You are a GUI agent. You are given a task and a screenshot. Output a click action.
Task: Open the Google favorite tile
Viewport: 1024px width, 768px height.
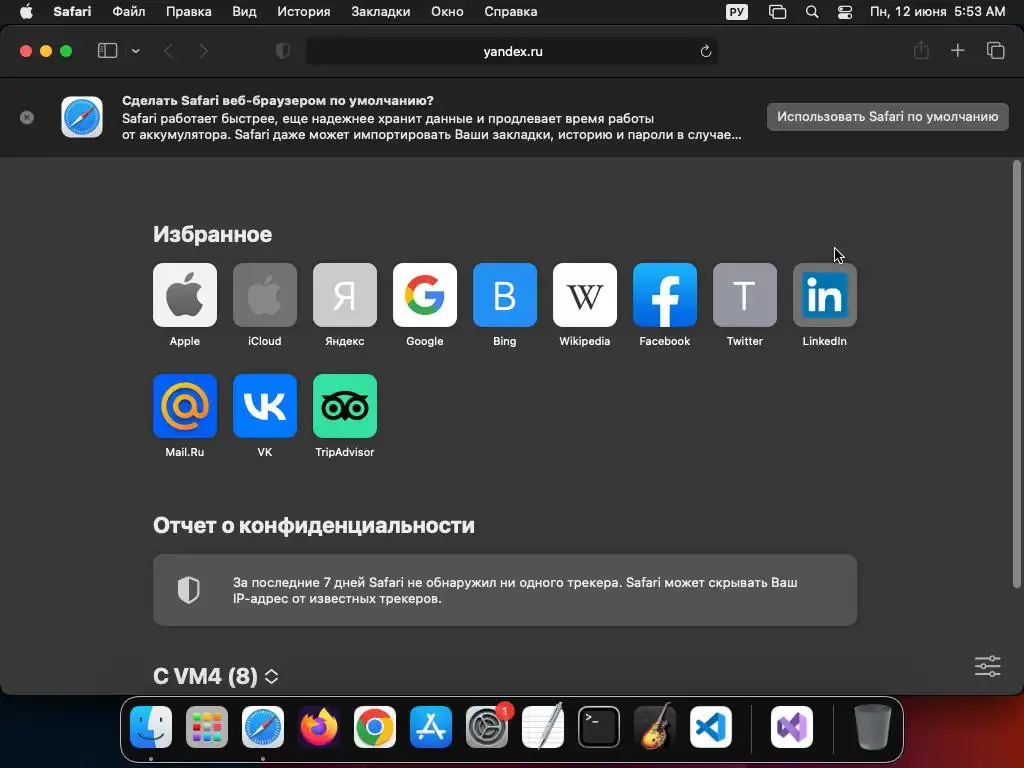click(x=424, y=295)
